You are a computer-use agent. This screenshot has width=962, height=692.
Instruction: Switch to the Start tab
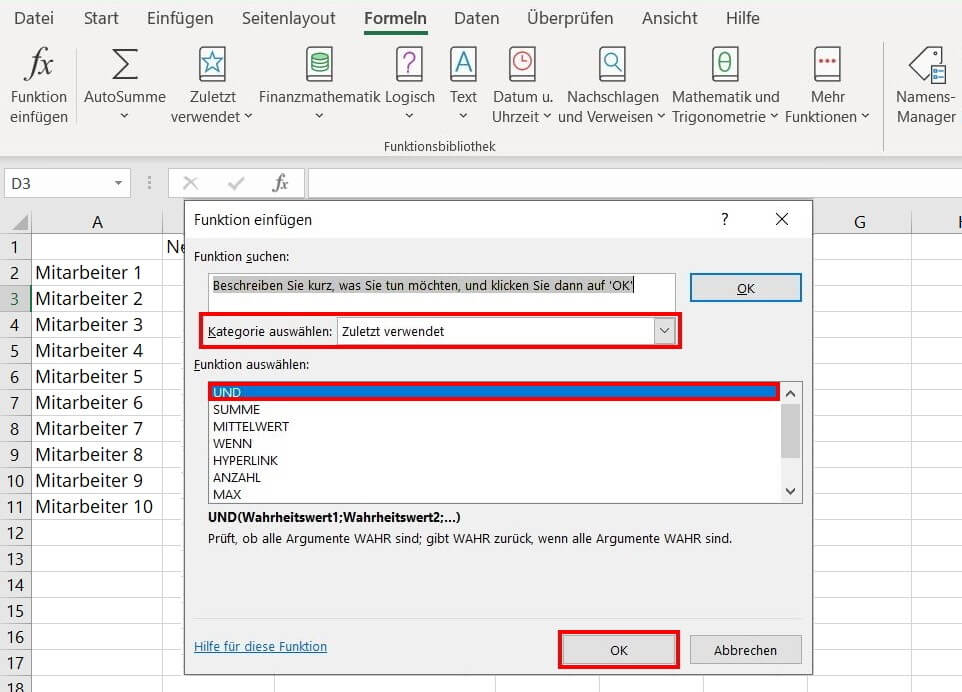click(x=101, y=18)
